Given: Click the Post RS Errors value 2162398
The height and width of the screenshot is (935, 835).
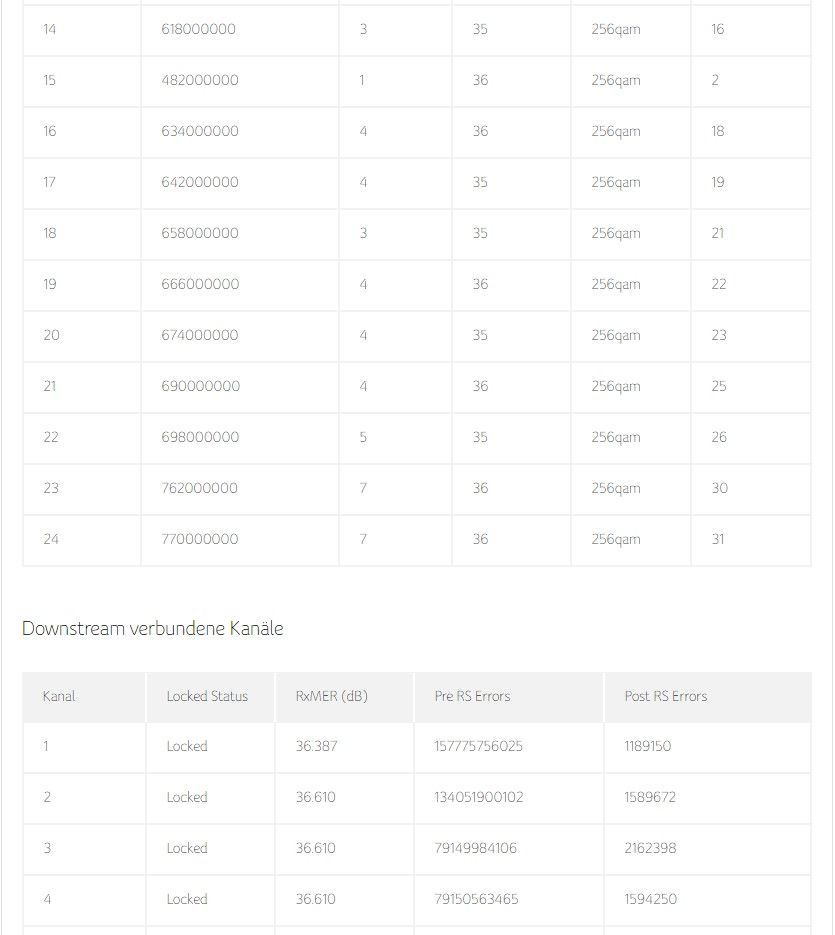Looking at the screenshot, I should click(650, 848).
